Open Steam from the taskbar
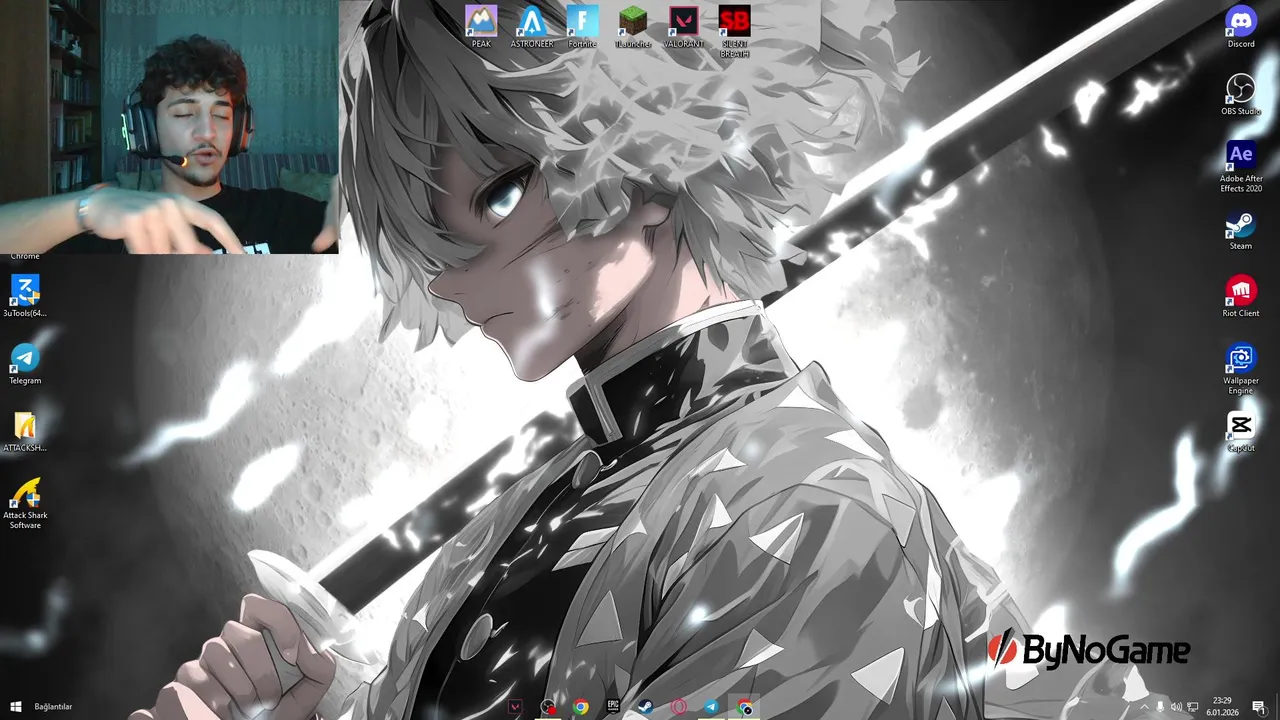This screenshot has height=720, width=1280. tap(646, 707)
